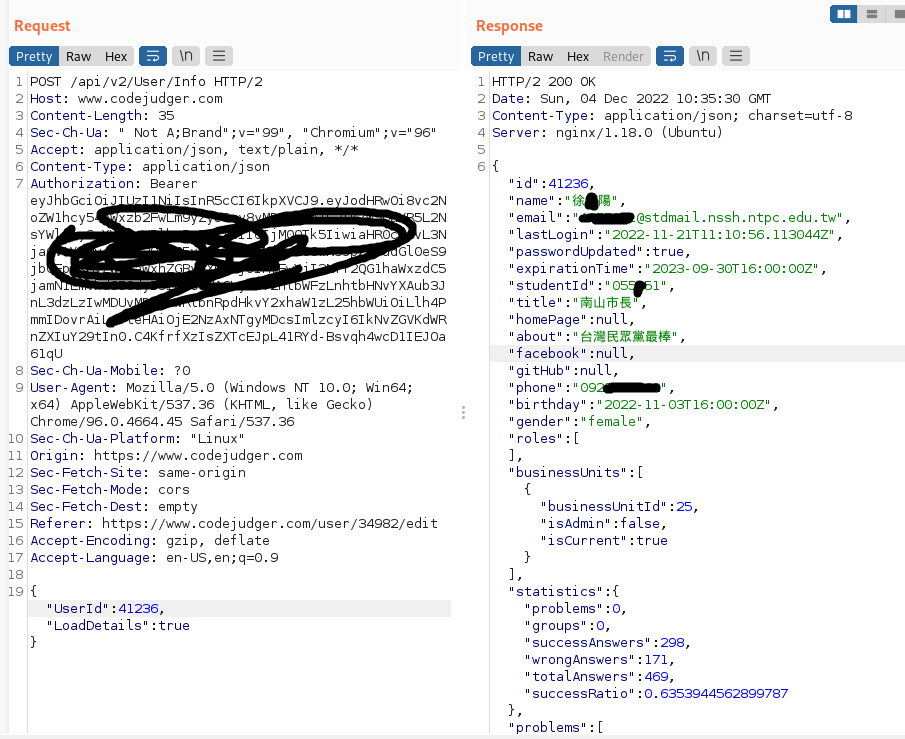
Task: Click the Server: nginx/1.18.0 header
Action: [607, 132]
